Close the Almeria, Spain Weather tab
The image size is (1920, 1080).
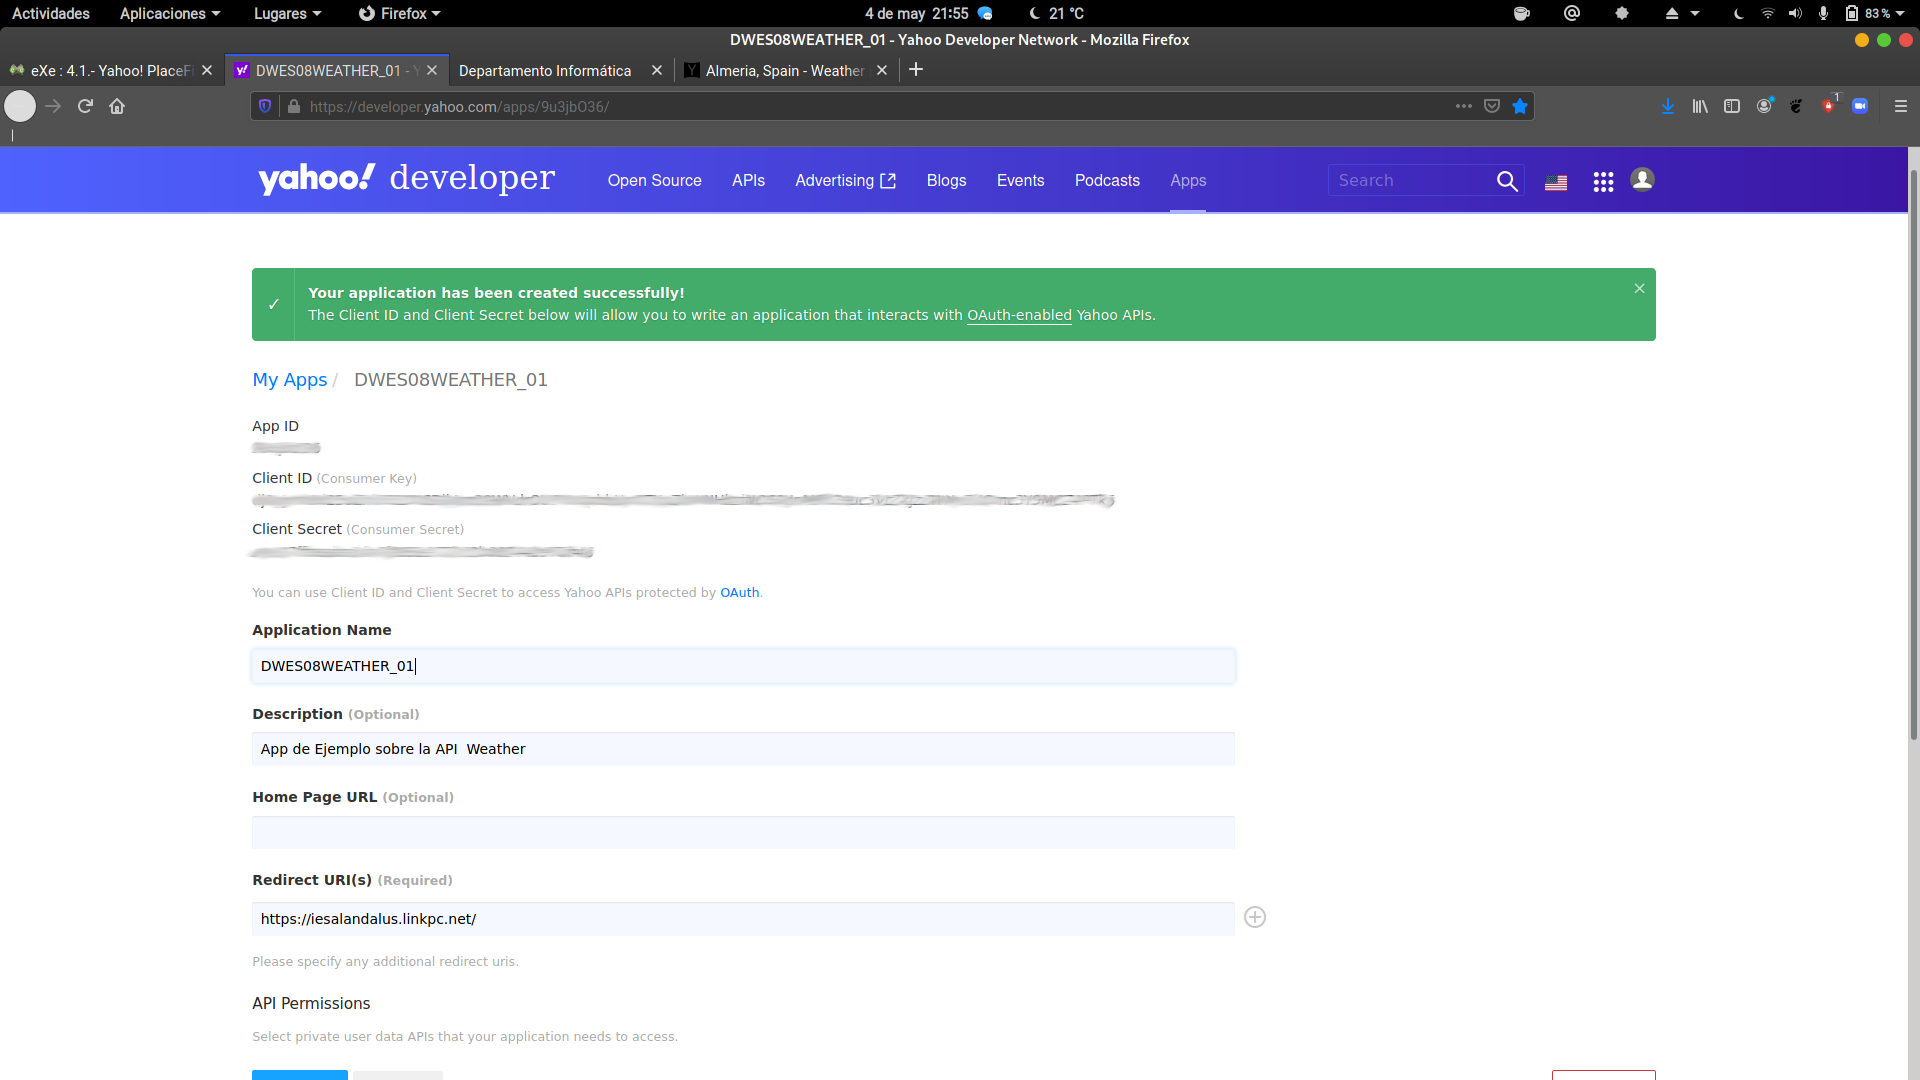pos(882,70)
